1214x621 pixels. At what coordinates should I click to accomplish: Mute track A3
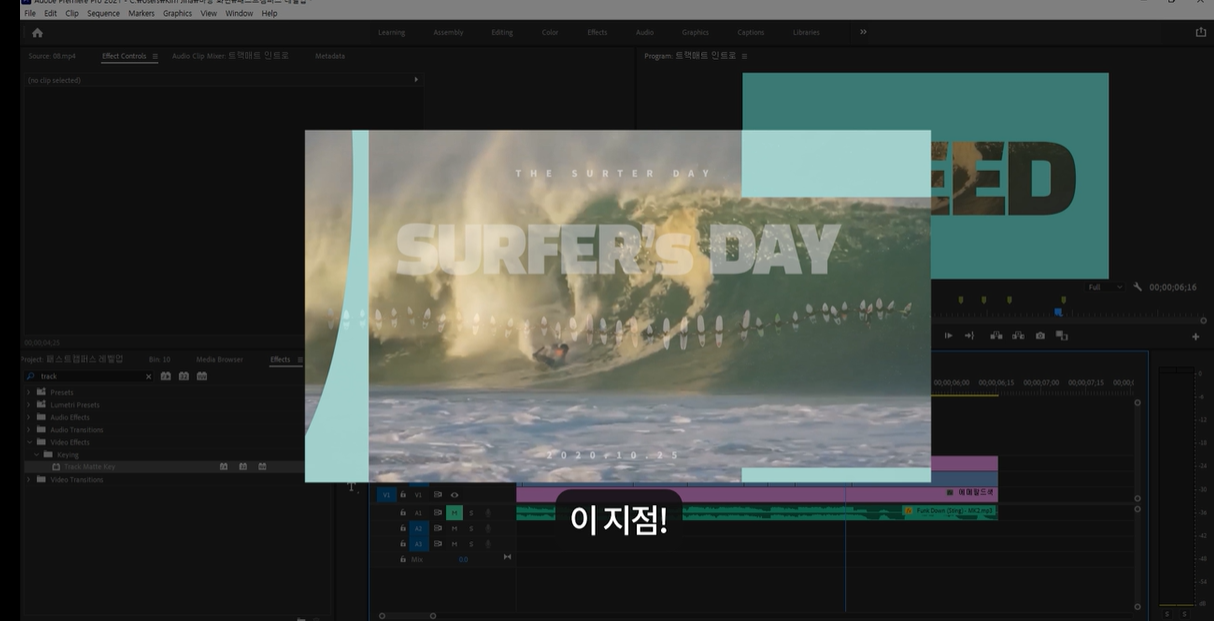coord(454,543)
